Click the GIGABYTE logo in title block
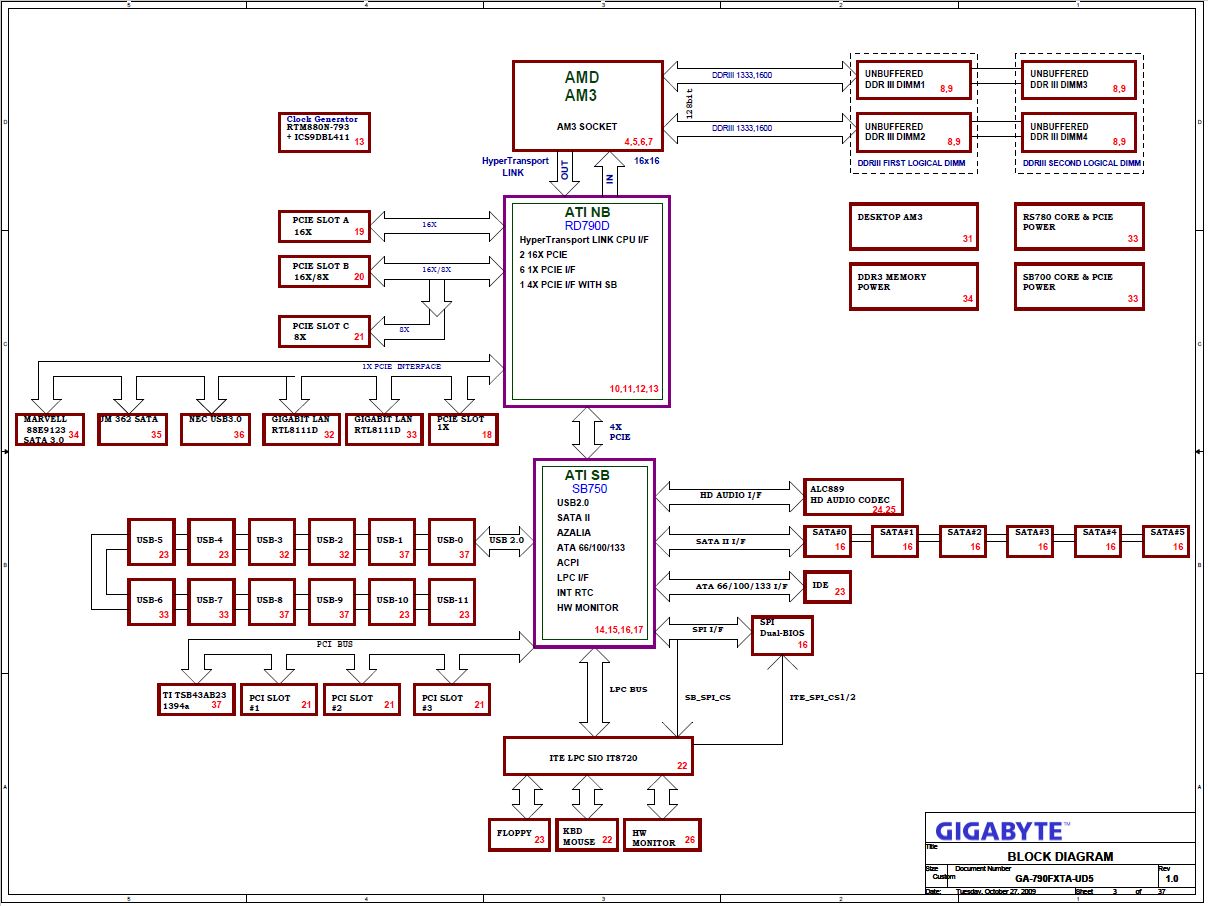The height and width of the screenshot is (906, 1208). 1002,830
